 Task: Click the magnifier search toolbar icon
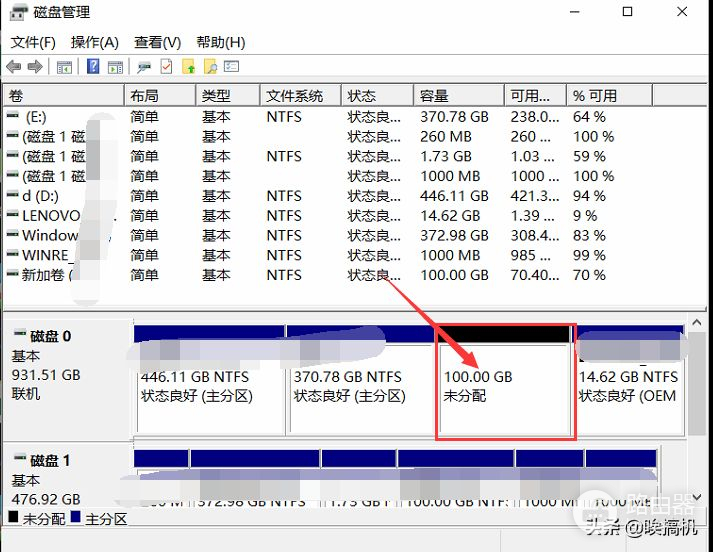210,67
